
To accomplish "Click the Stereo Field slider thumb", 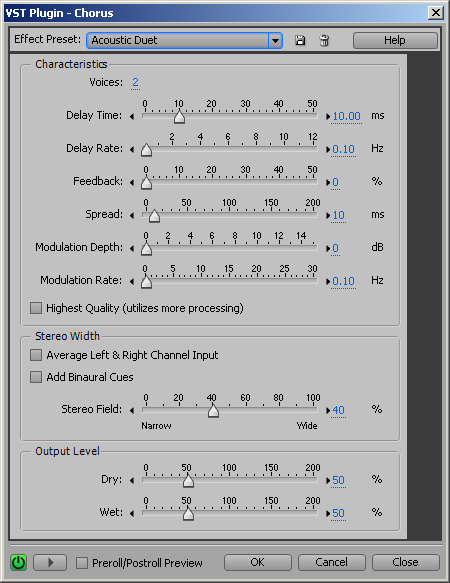I will 213,411.
